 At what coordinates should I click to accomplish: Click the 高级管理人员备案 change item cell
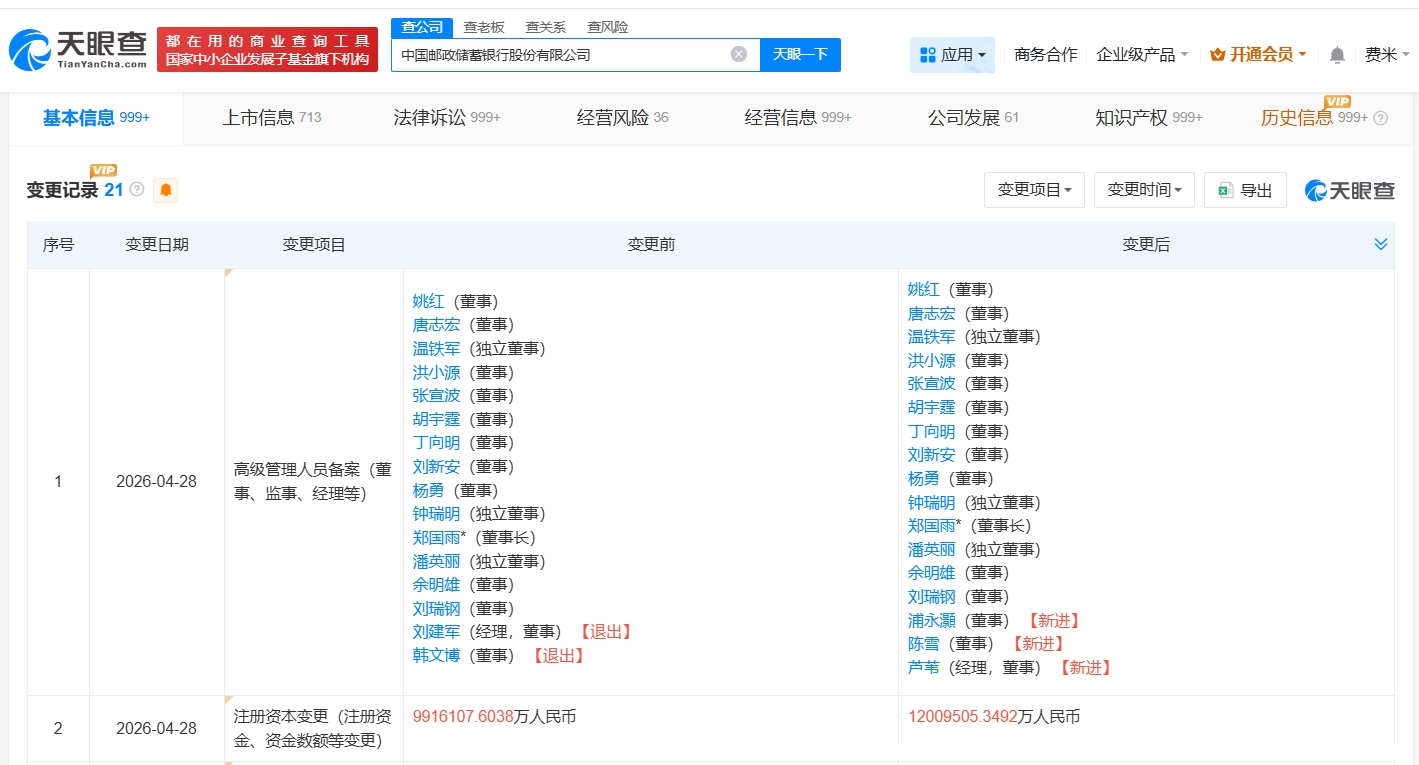pos(313,481)
